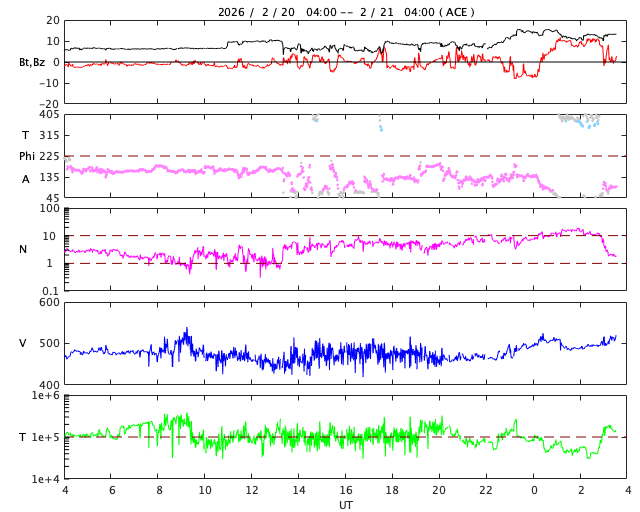Click the "0.1" tick label on density panel
Viewport: 640px width, 512px height.
click(x=50, y=291)
